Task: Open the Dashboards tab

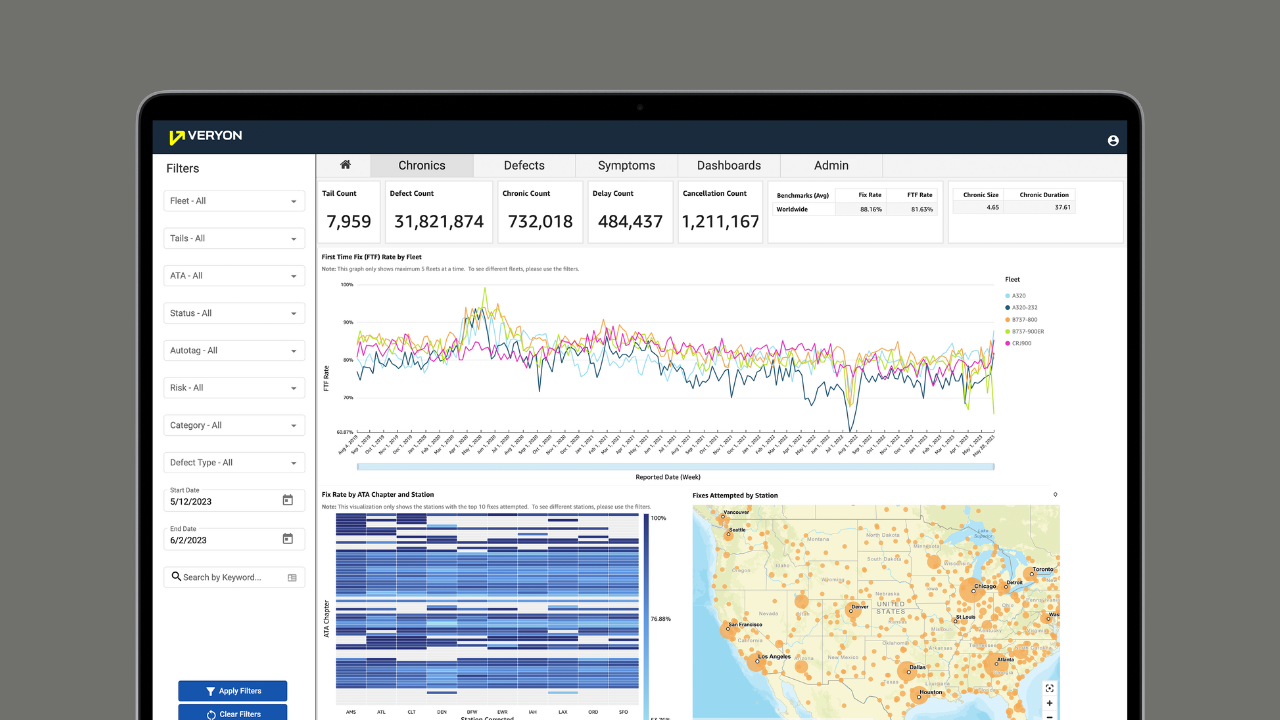Action: [x=728, y=166]
